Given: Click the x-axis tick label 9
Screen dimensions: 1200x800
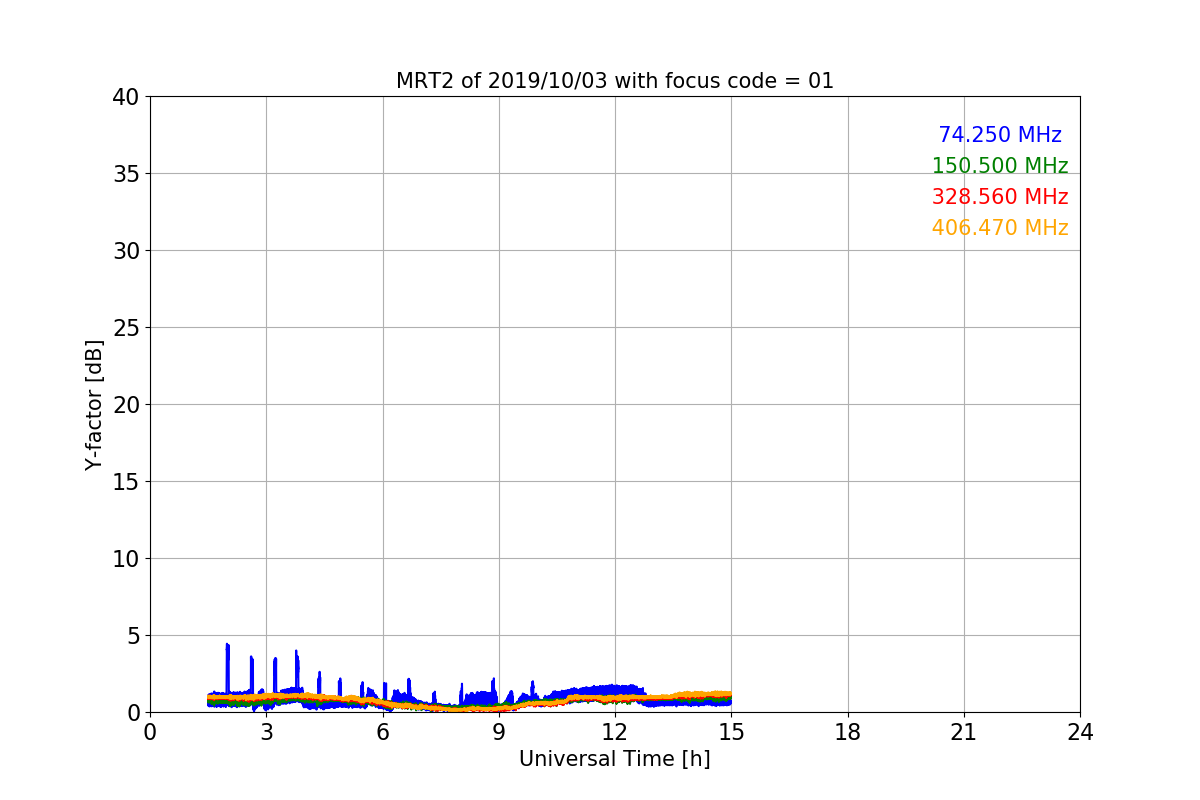Looking at the screenshot, I should click(499, 732).
